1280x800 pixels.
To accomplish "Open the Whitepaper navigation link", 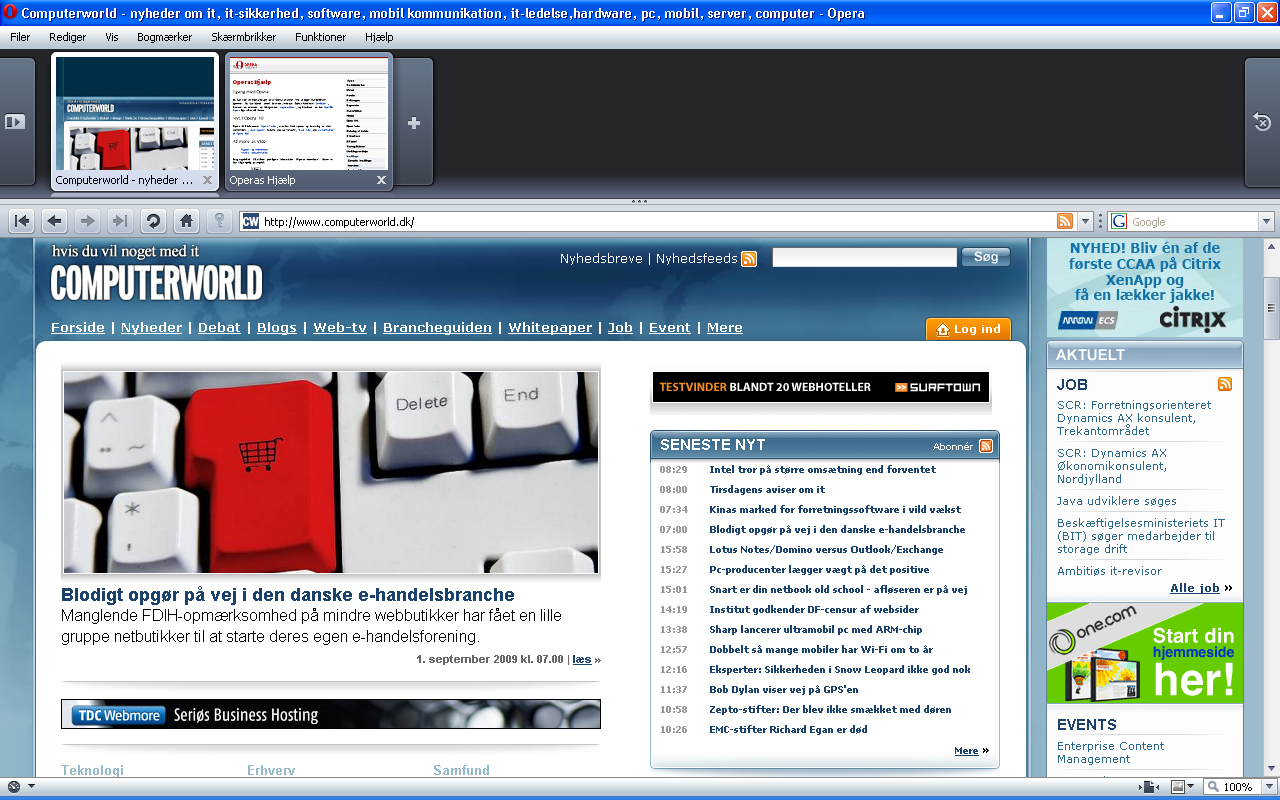I will pos(550,328).
